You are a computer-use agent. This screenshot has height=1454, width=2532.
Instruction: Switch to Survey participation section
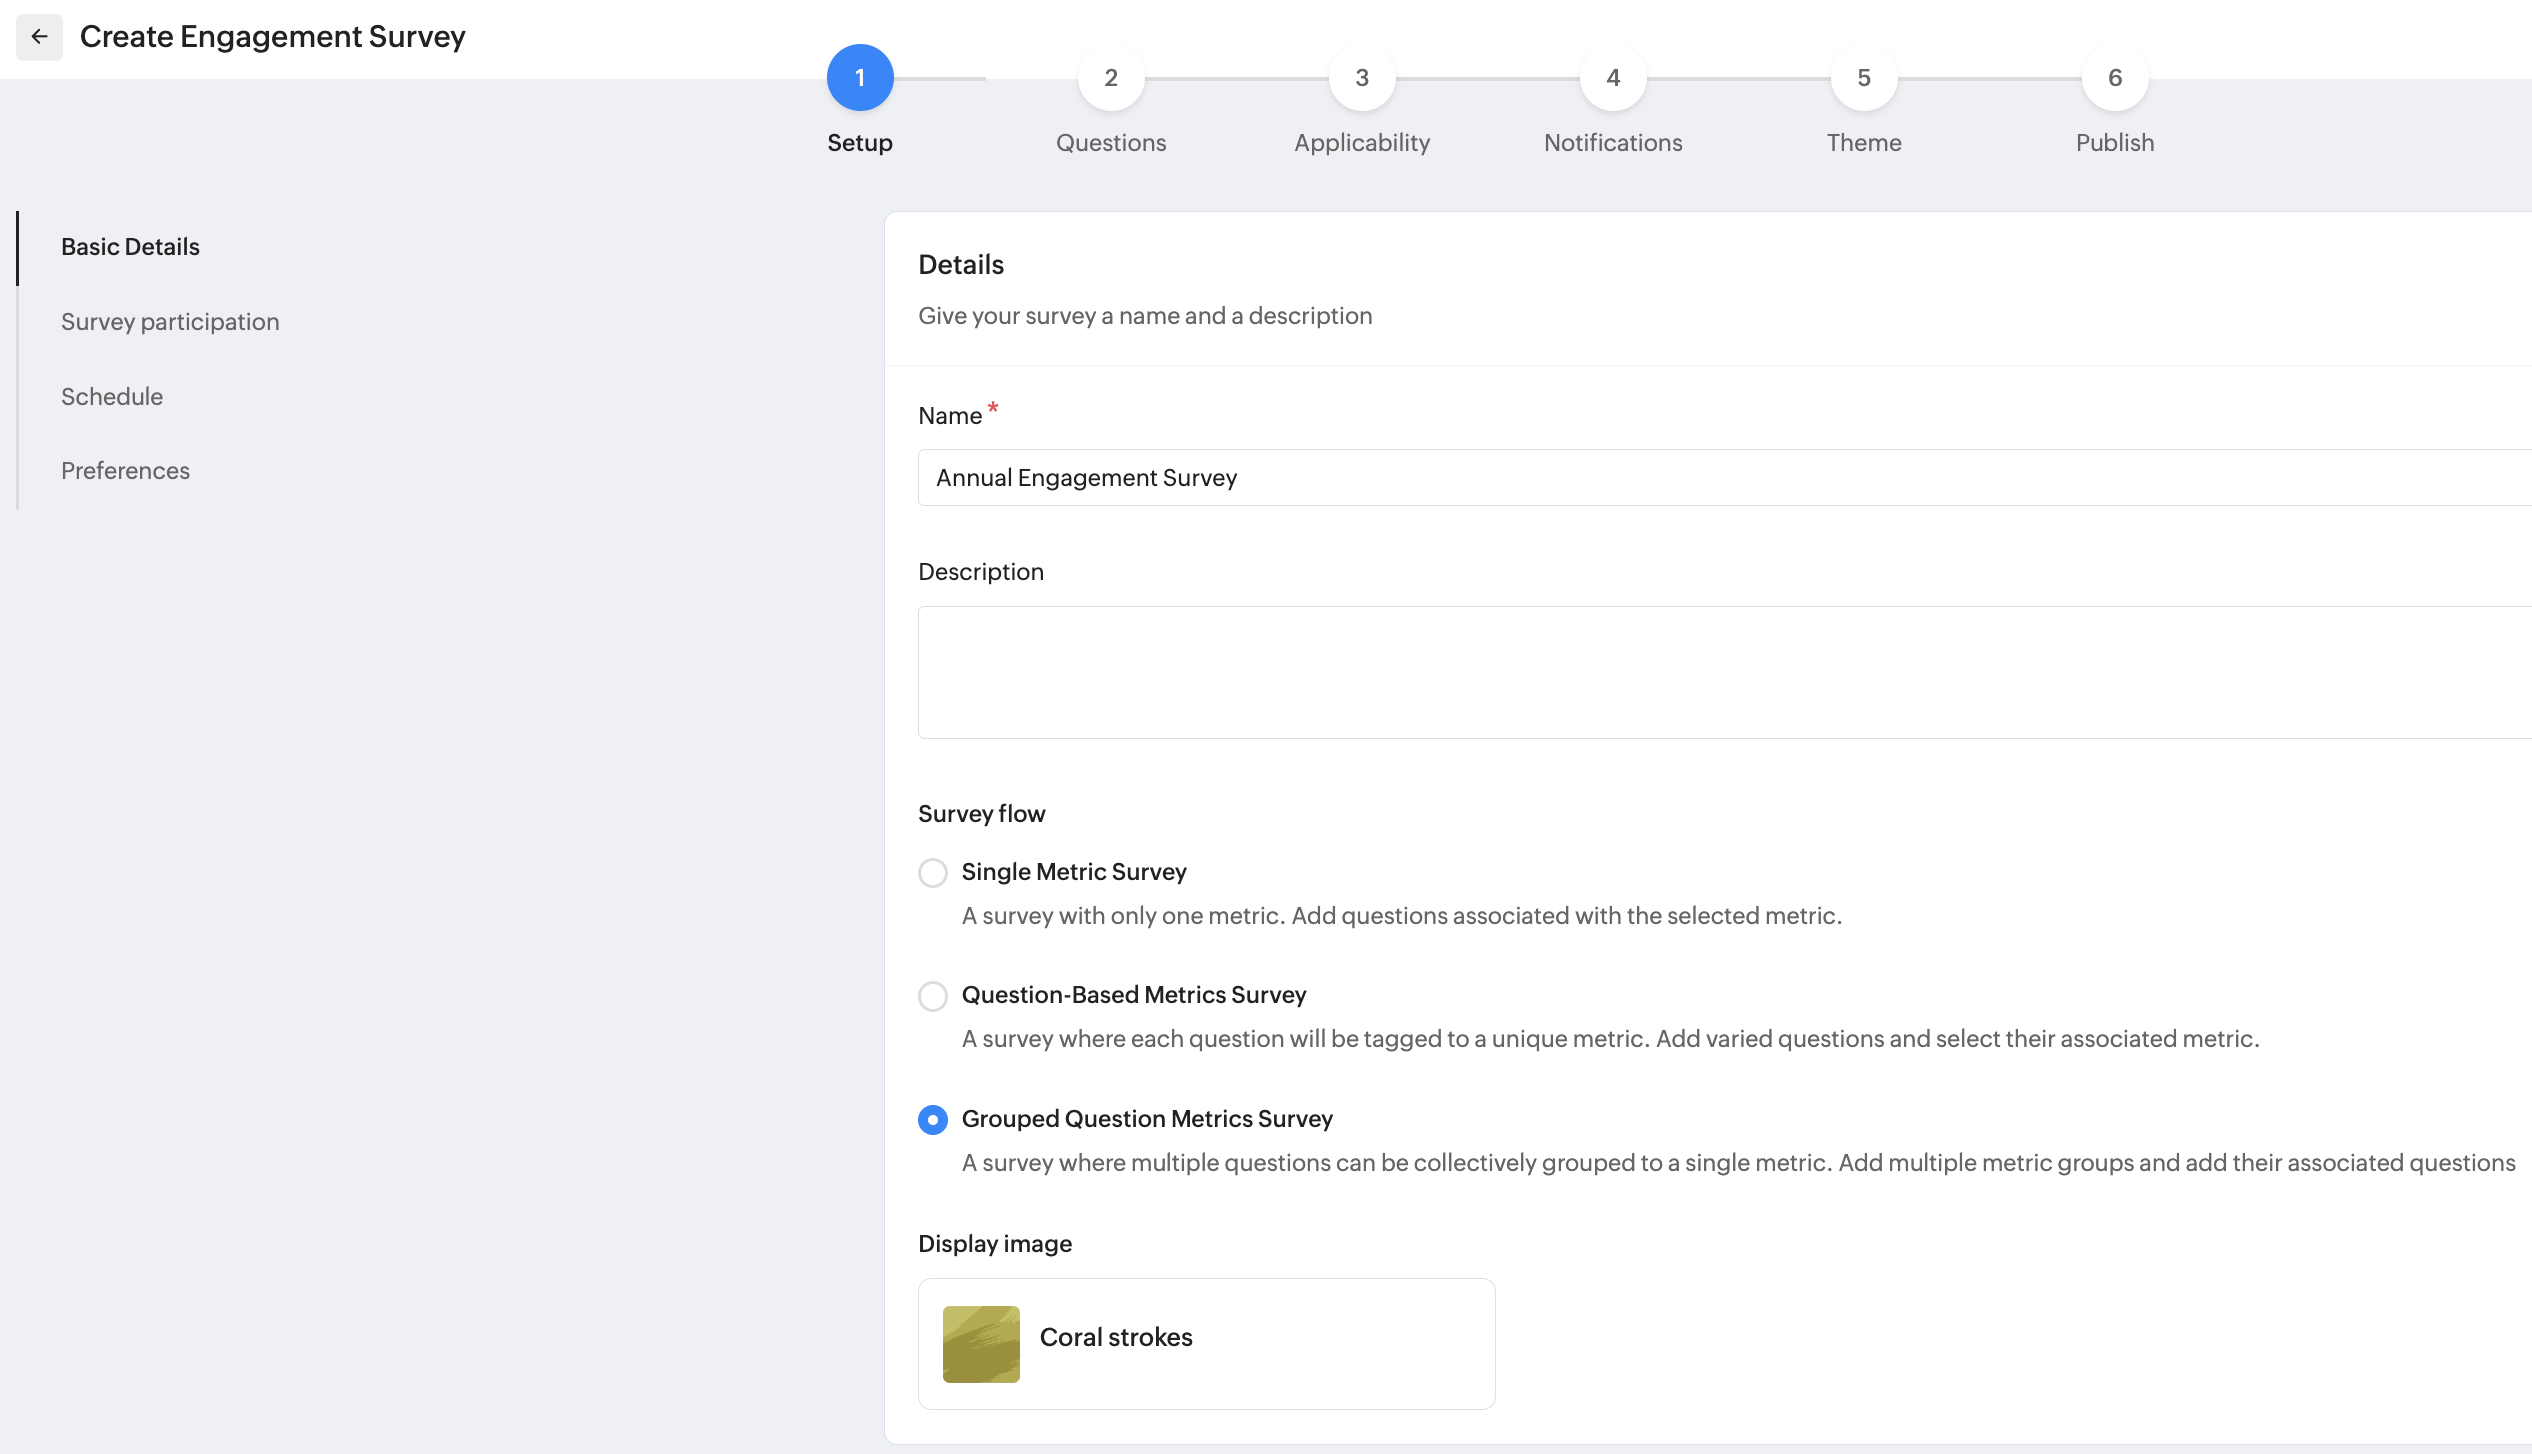click(170, 322)
